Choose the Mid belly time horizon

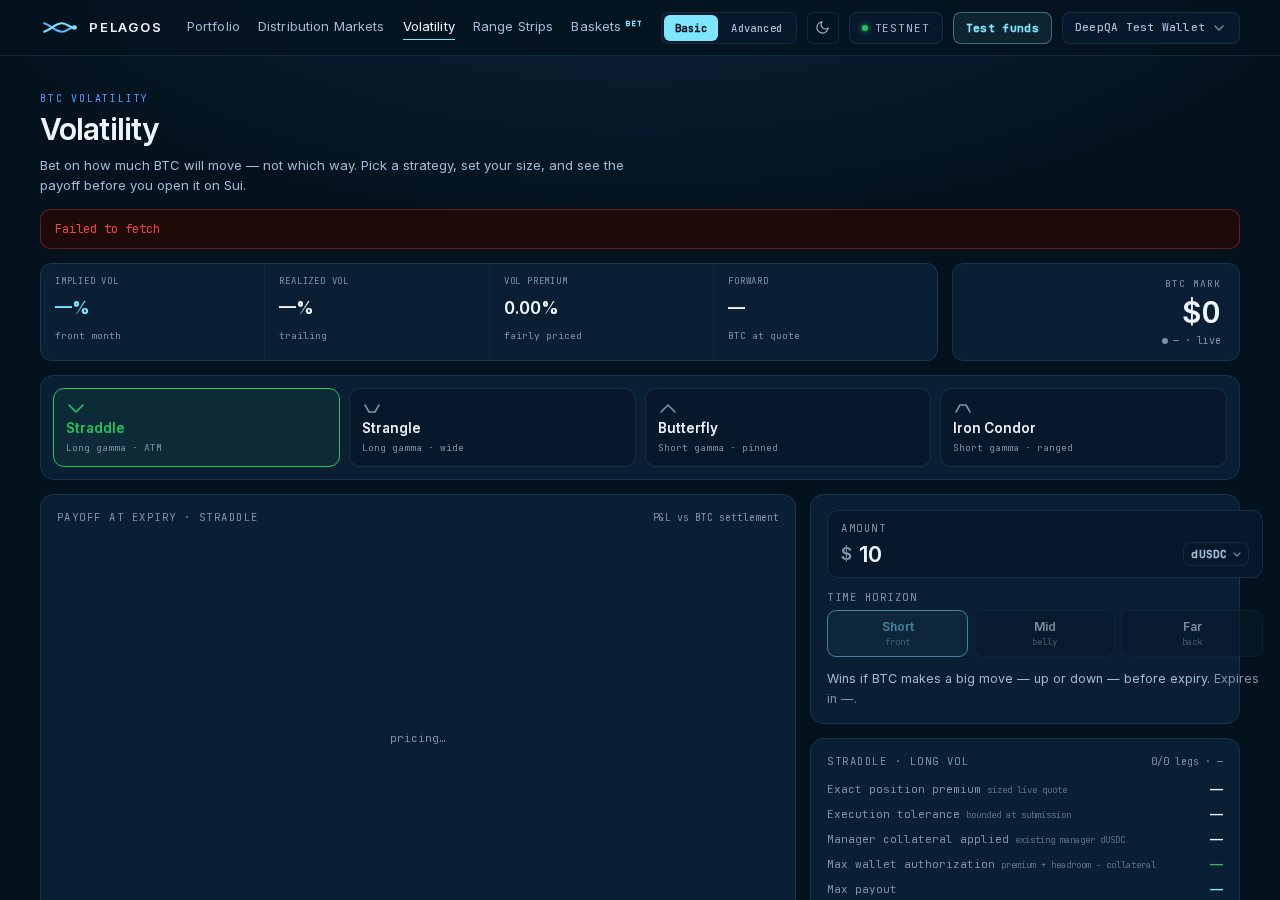pyautogui.click(x=1045, y=633)
